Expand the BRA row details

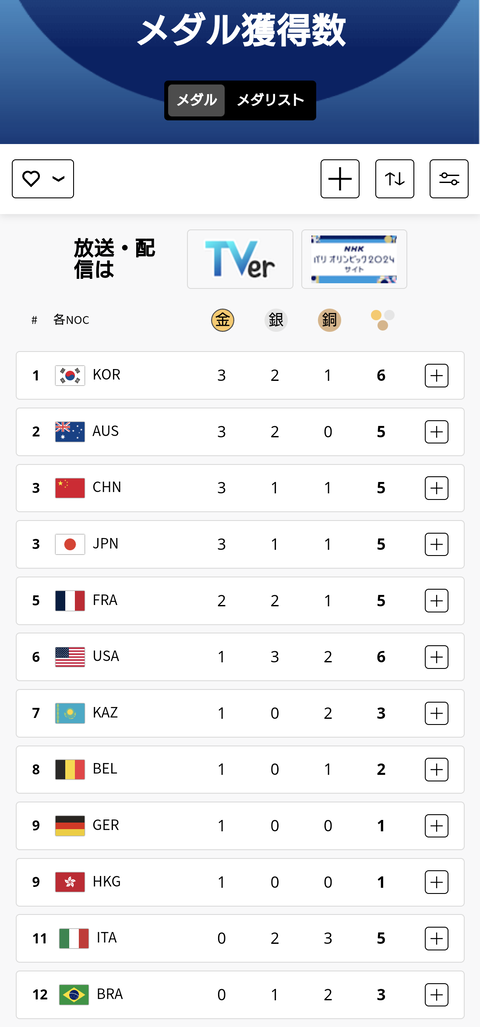[x=437, y=995]
